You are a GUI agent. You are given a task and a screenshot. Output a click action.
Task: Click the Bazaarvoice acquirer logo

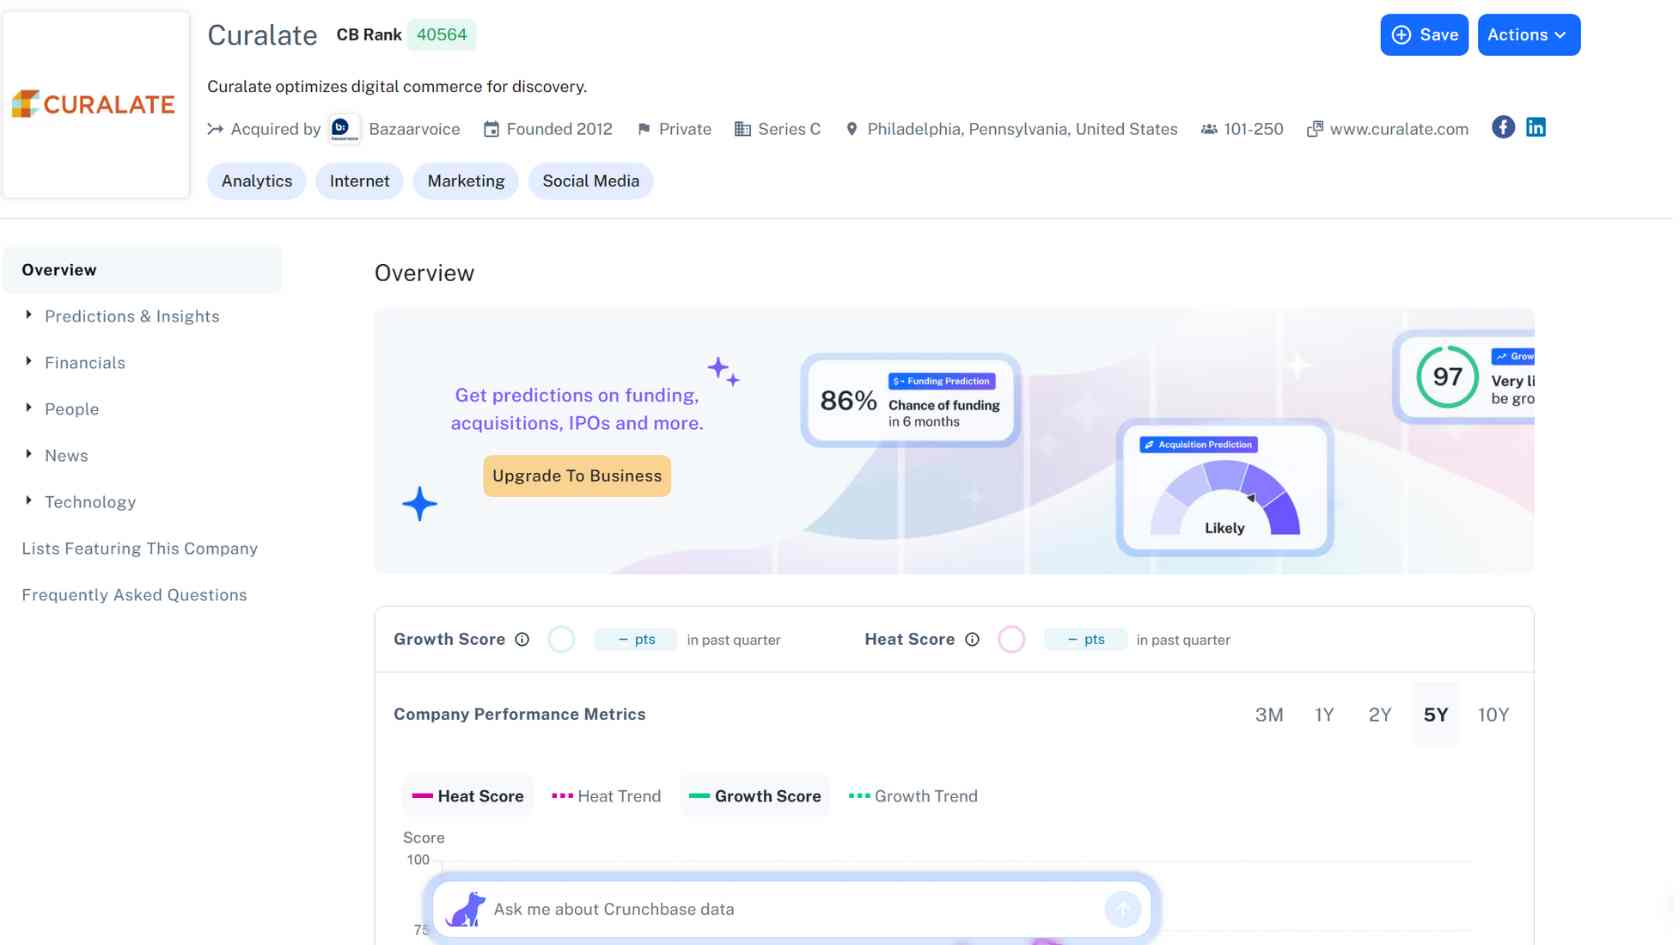point(344,129)
